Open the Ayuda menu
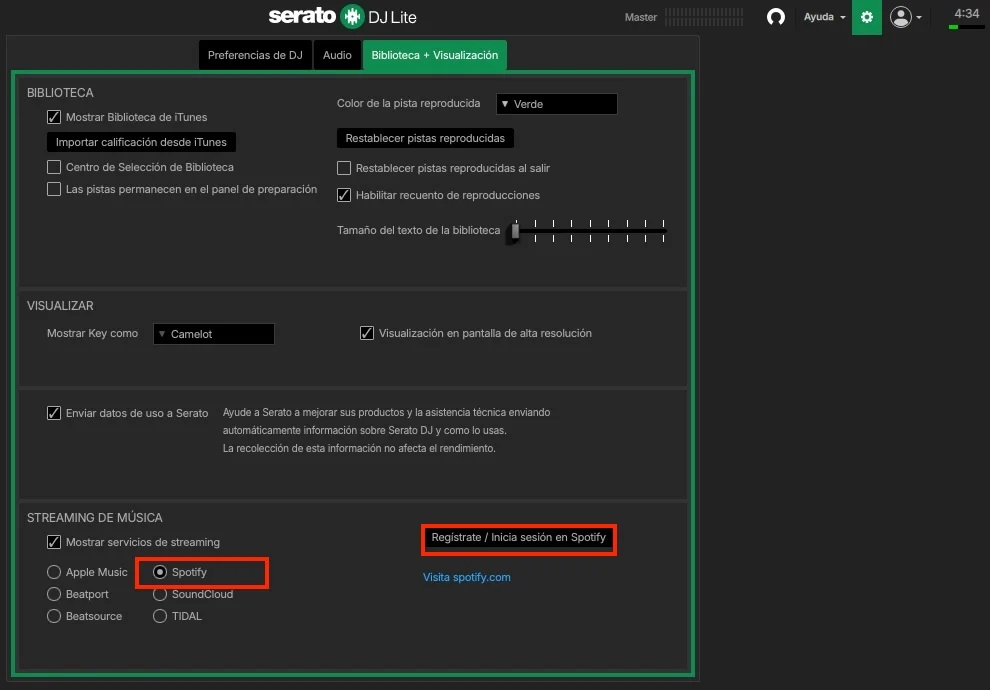The width and height of the screenshot is (990, 690). pos(820,17)
